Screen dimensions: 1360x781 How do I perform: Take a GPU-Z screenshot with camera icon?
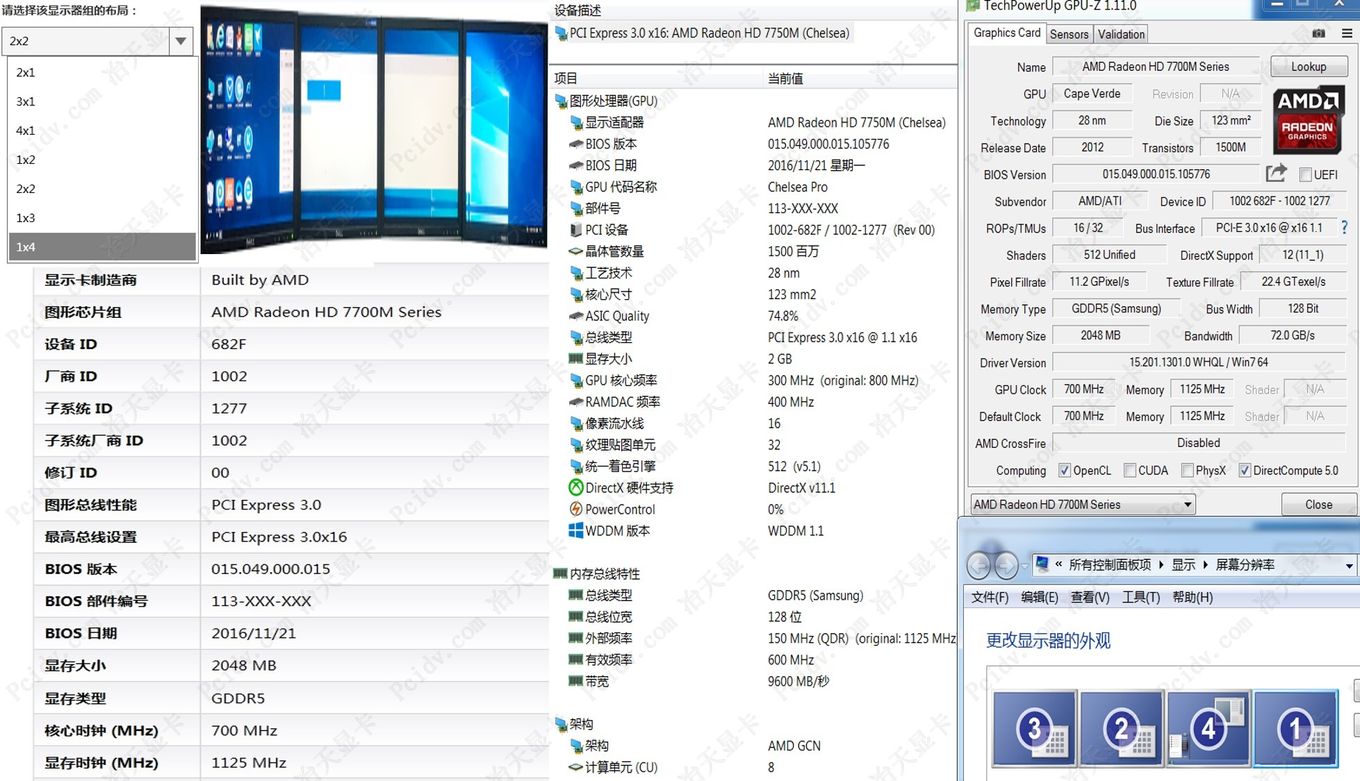pyautogui.click(x=1319, y=33)
